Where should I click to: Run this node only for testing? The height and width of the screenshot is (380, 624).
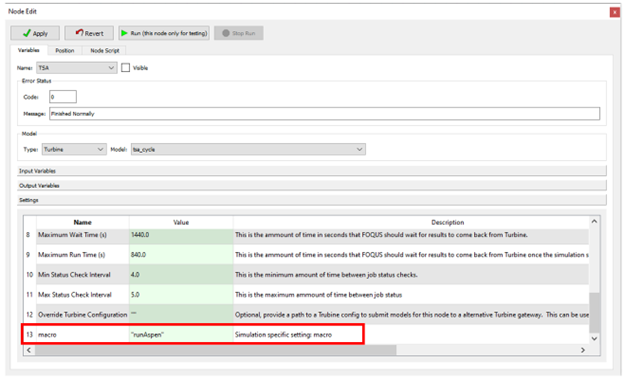coord(164,33)
